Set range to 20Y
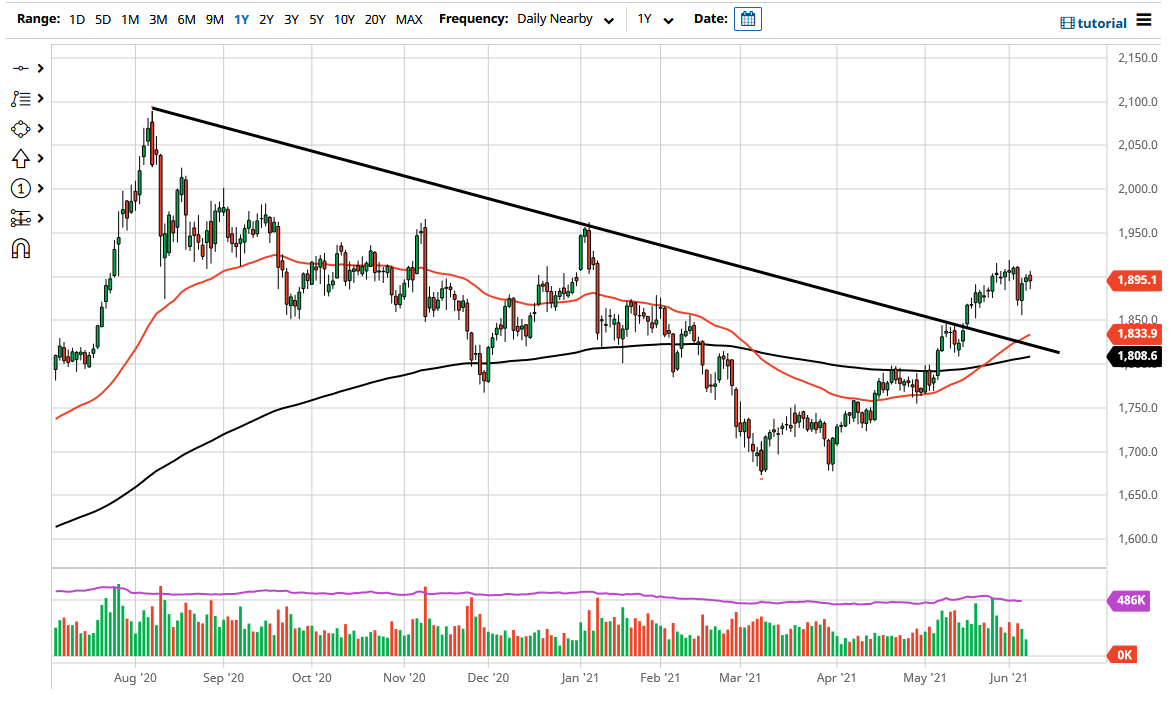1171x705 pixels. point(375,19)
